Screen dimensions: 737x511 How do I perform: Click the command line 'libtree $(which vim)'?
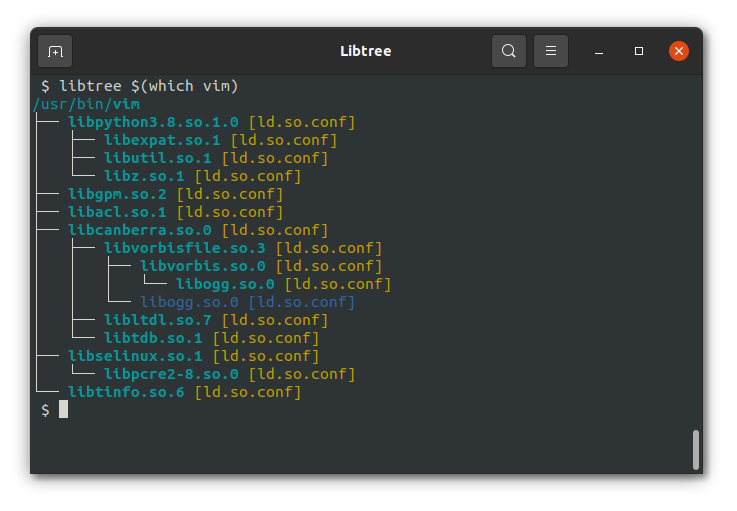pyautogui.click(x=149, y=86)
